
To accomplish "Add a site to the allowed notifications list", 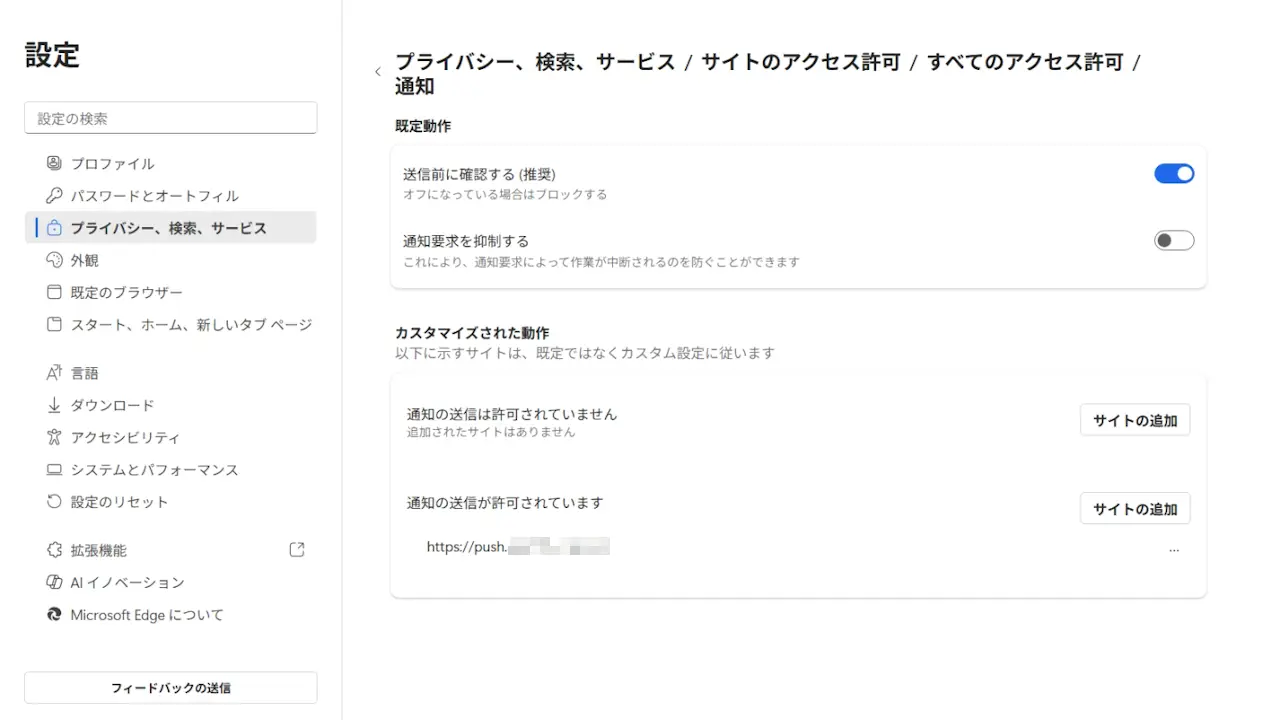I will pyautogui.click(x=1135, y=509).
